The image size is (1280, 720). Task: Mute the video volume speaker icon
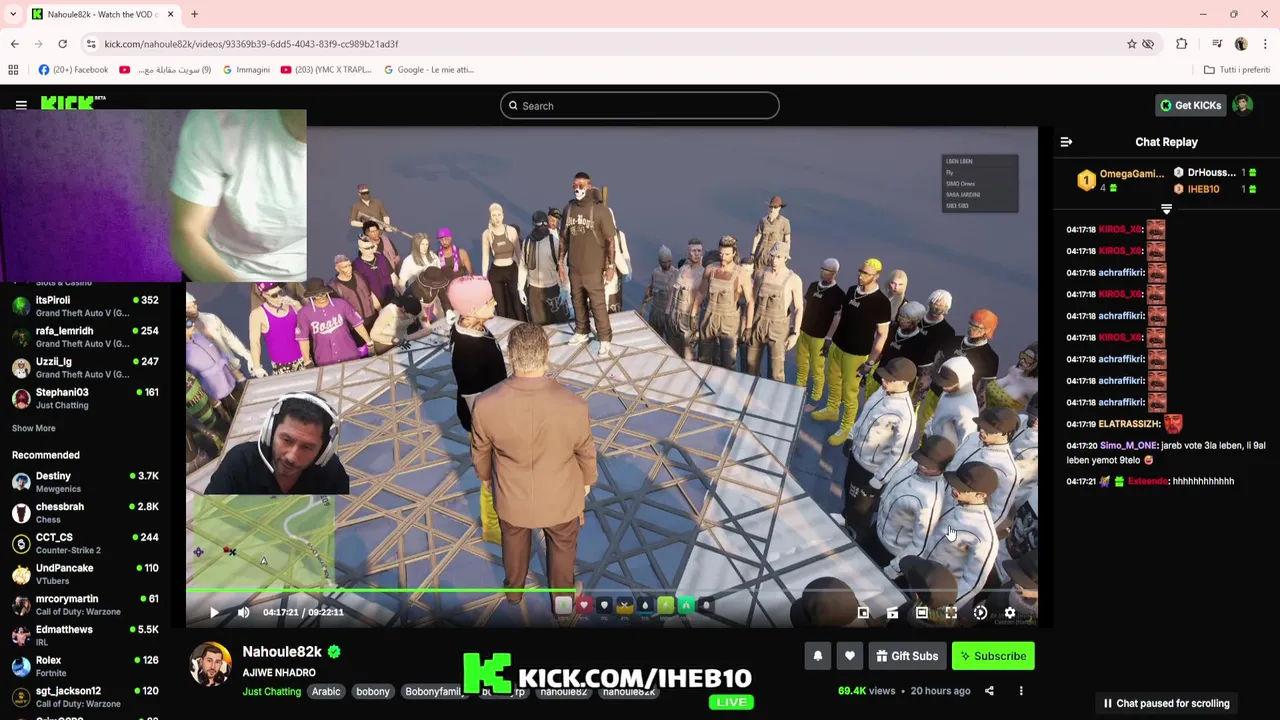(243, 612)
